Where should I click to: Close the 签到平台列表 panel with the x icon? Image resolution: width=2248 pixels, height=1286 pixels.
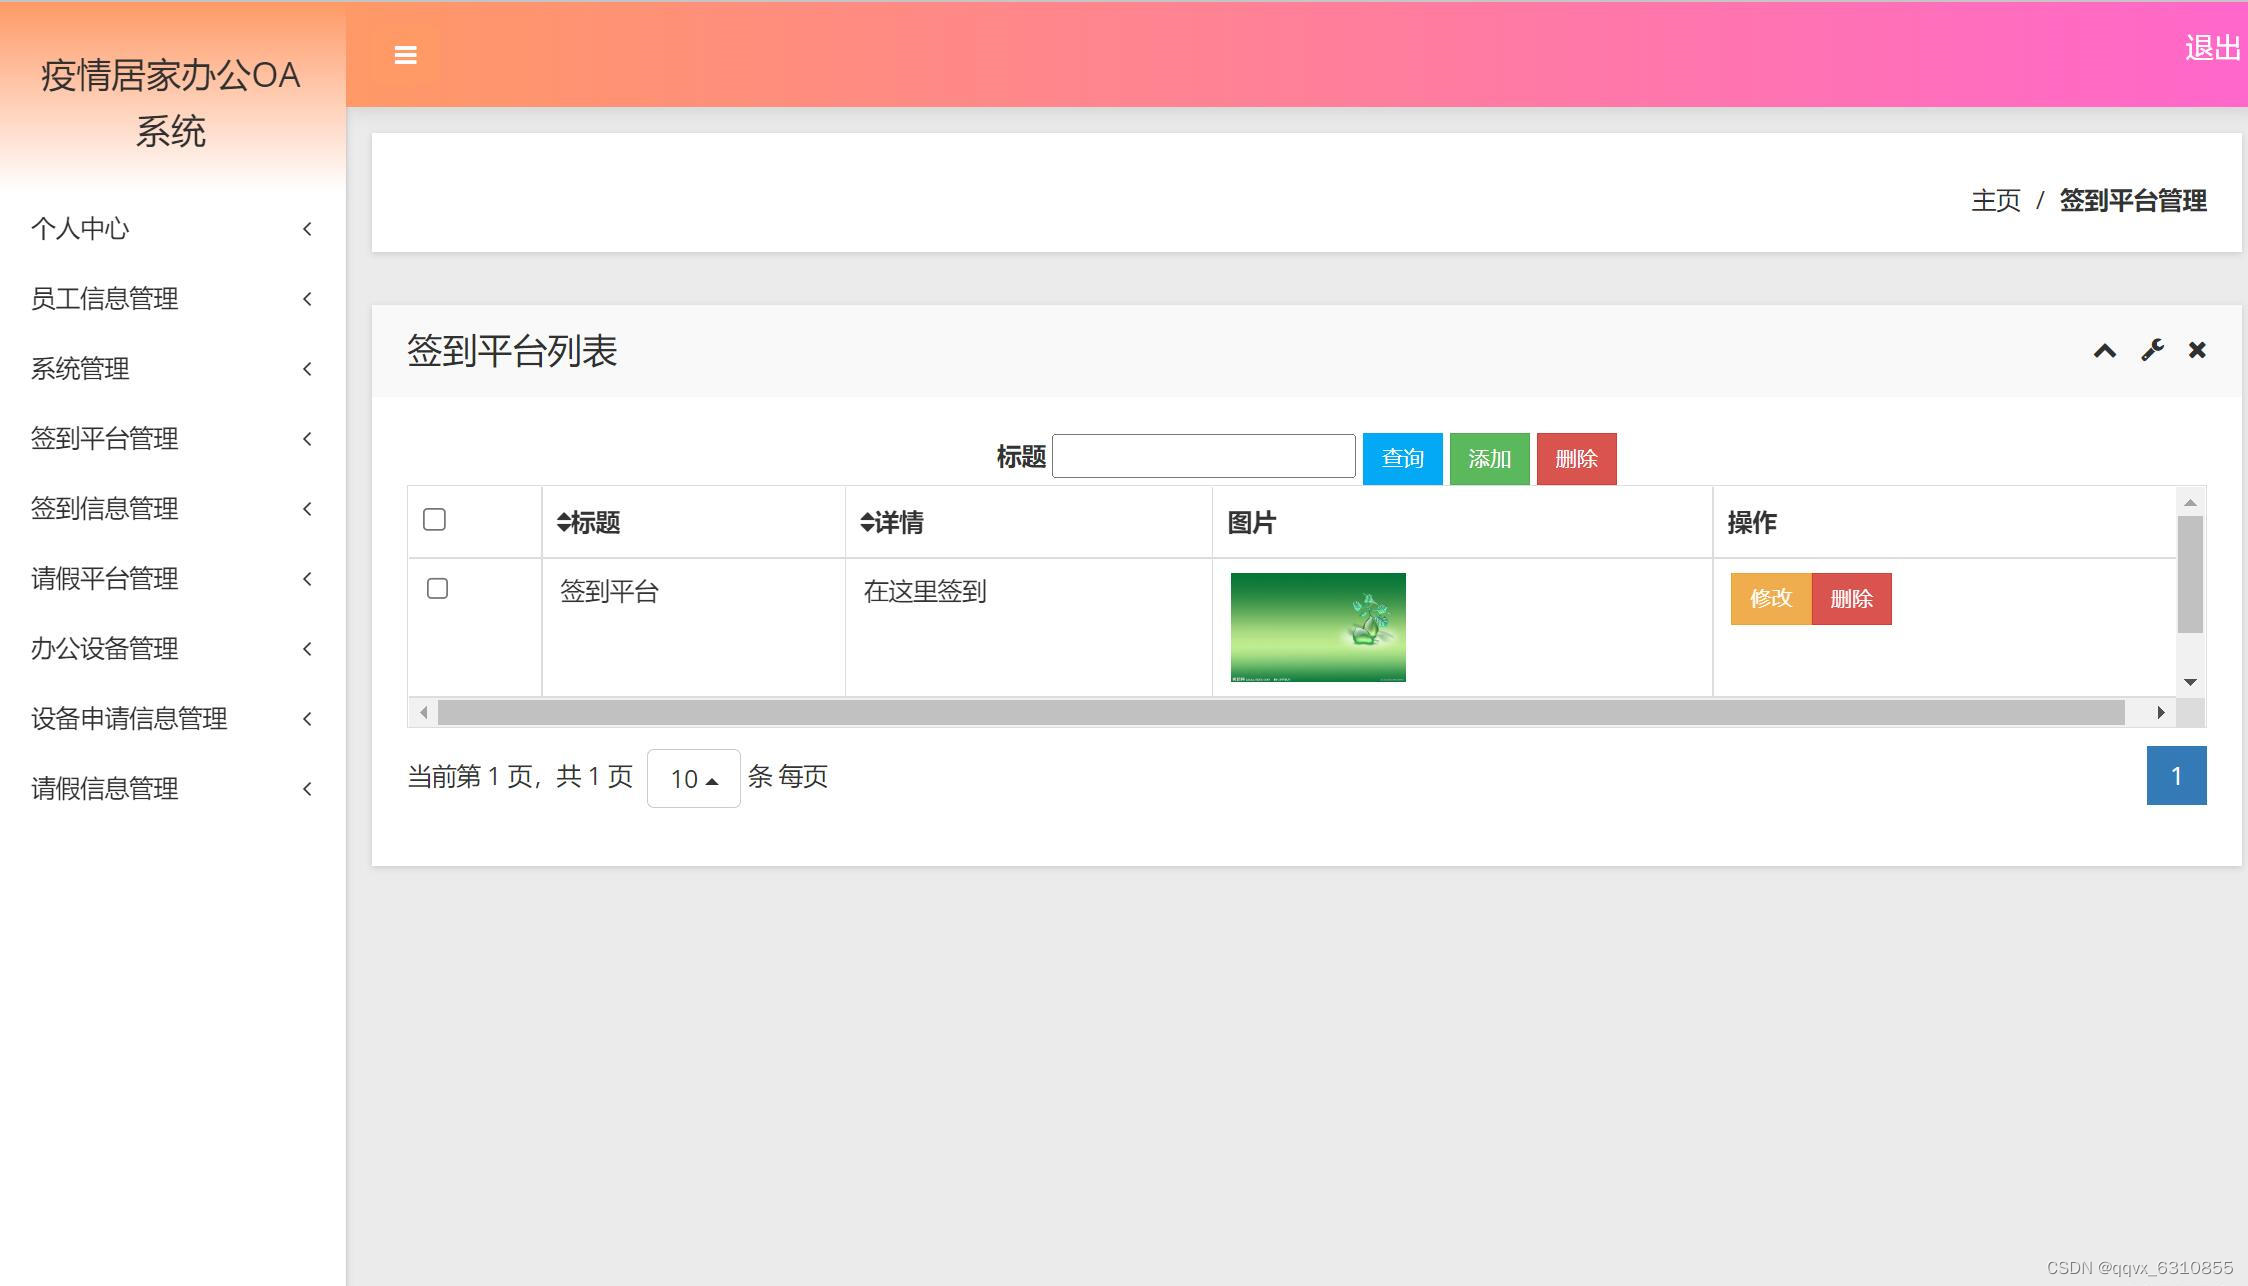[2196, 350]
